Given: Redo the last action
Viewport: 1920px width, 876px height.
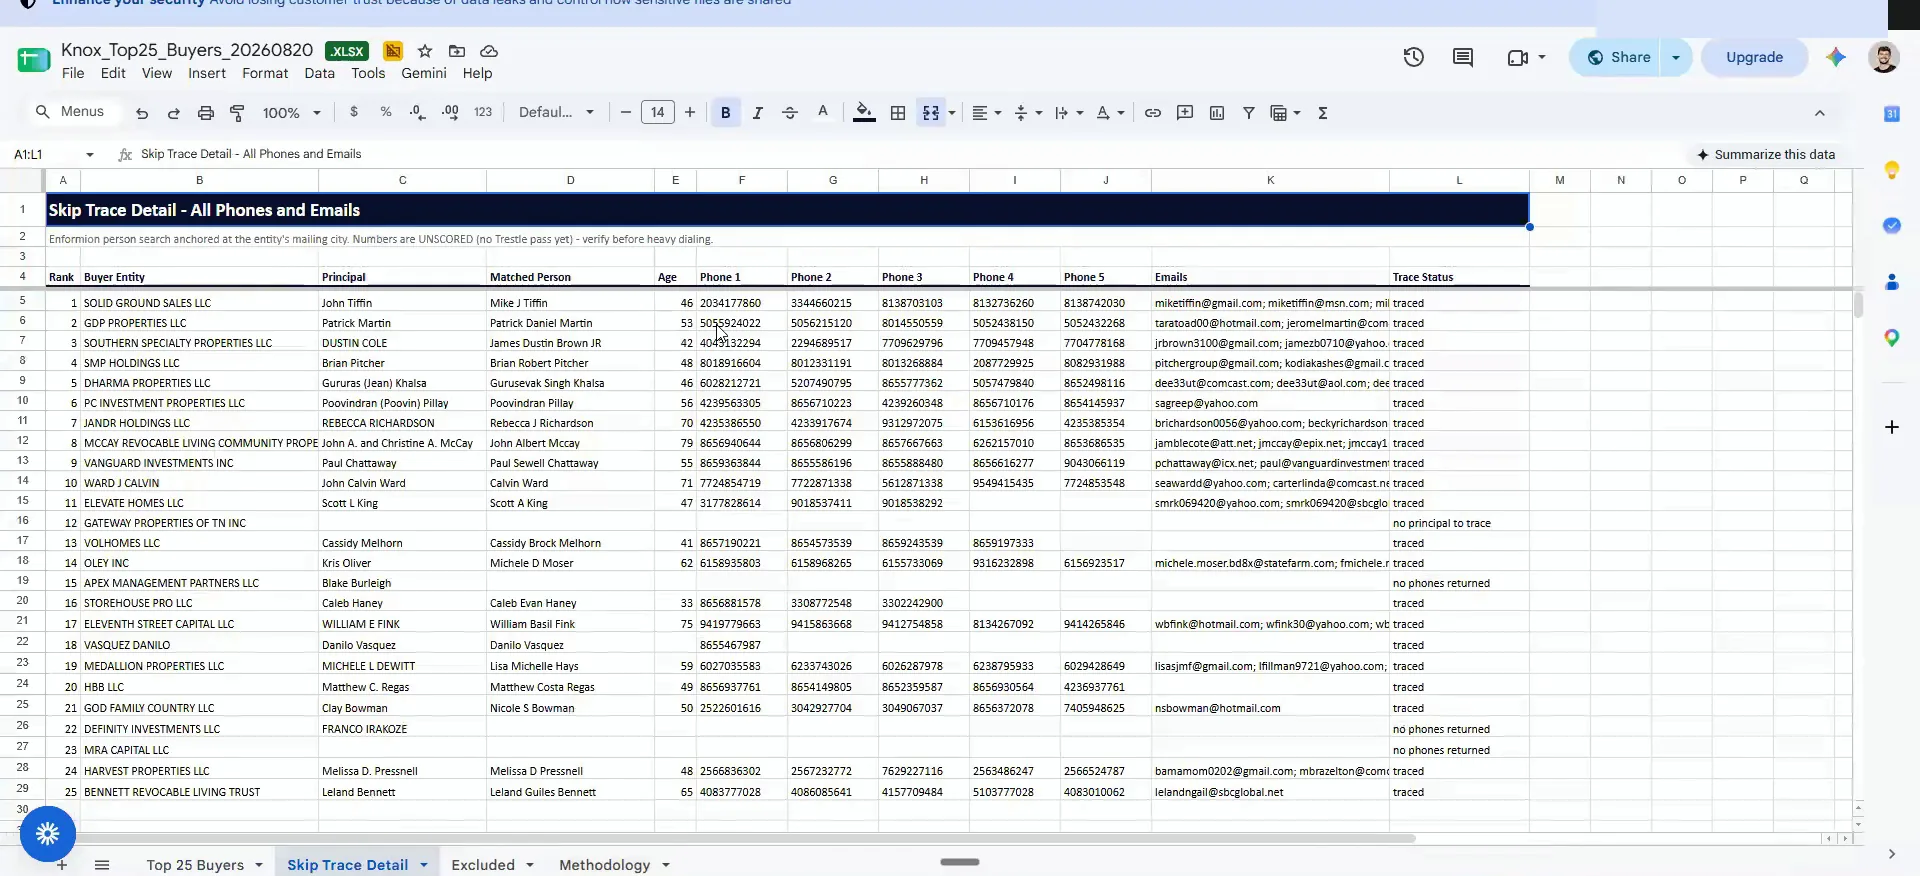Looking at the screenshot, I should click(174, 113).
